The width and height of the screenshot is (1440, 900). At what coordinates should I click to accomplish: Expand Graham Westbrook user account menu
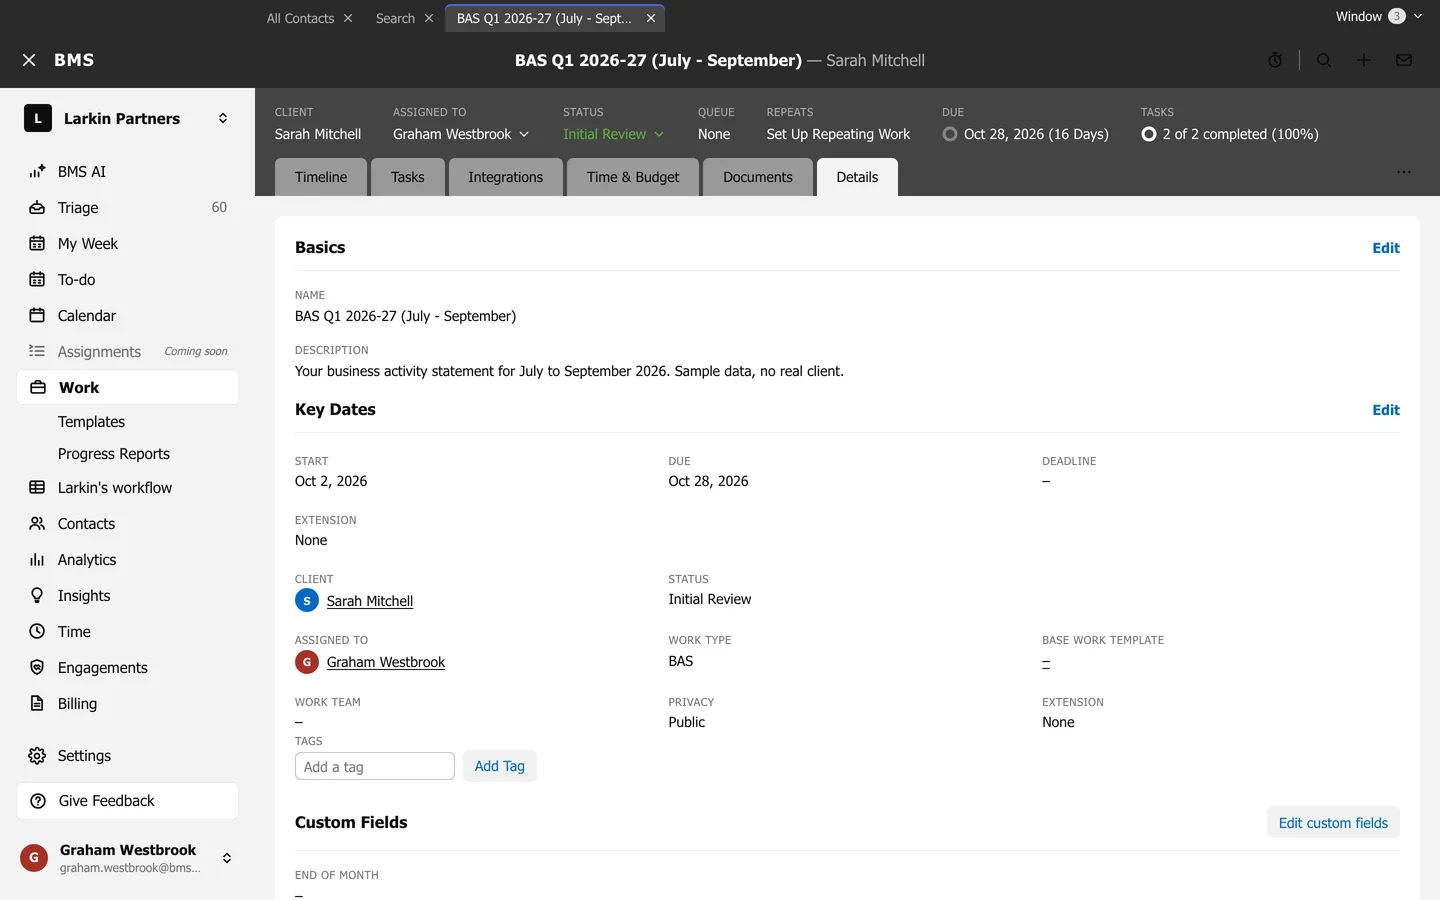(x=227, y=858)
